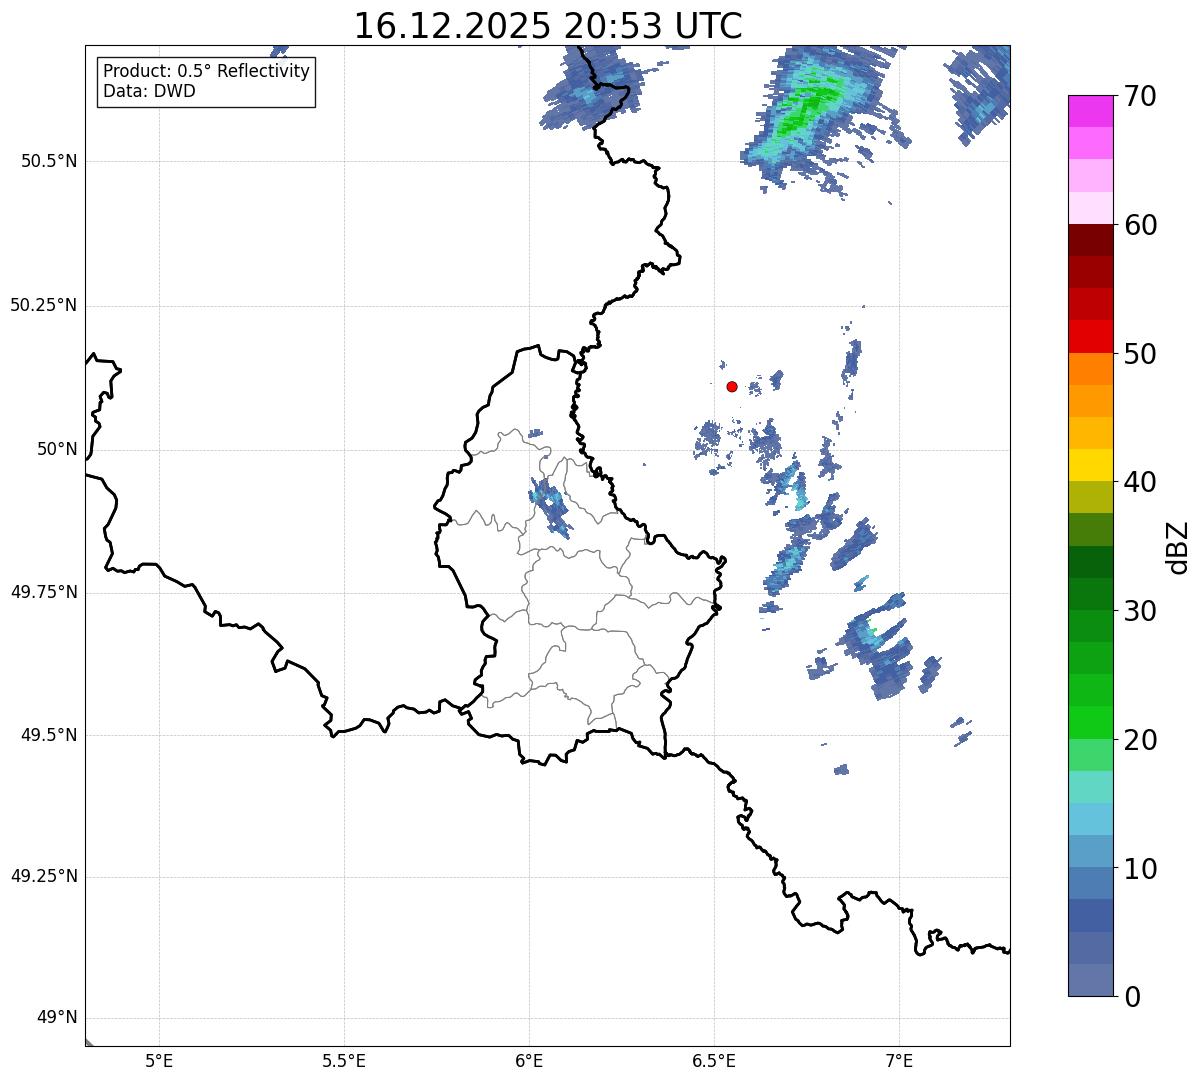Click the red dot marker on the map
The image size is (1202, 1081).
click(732, 386)
